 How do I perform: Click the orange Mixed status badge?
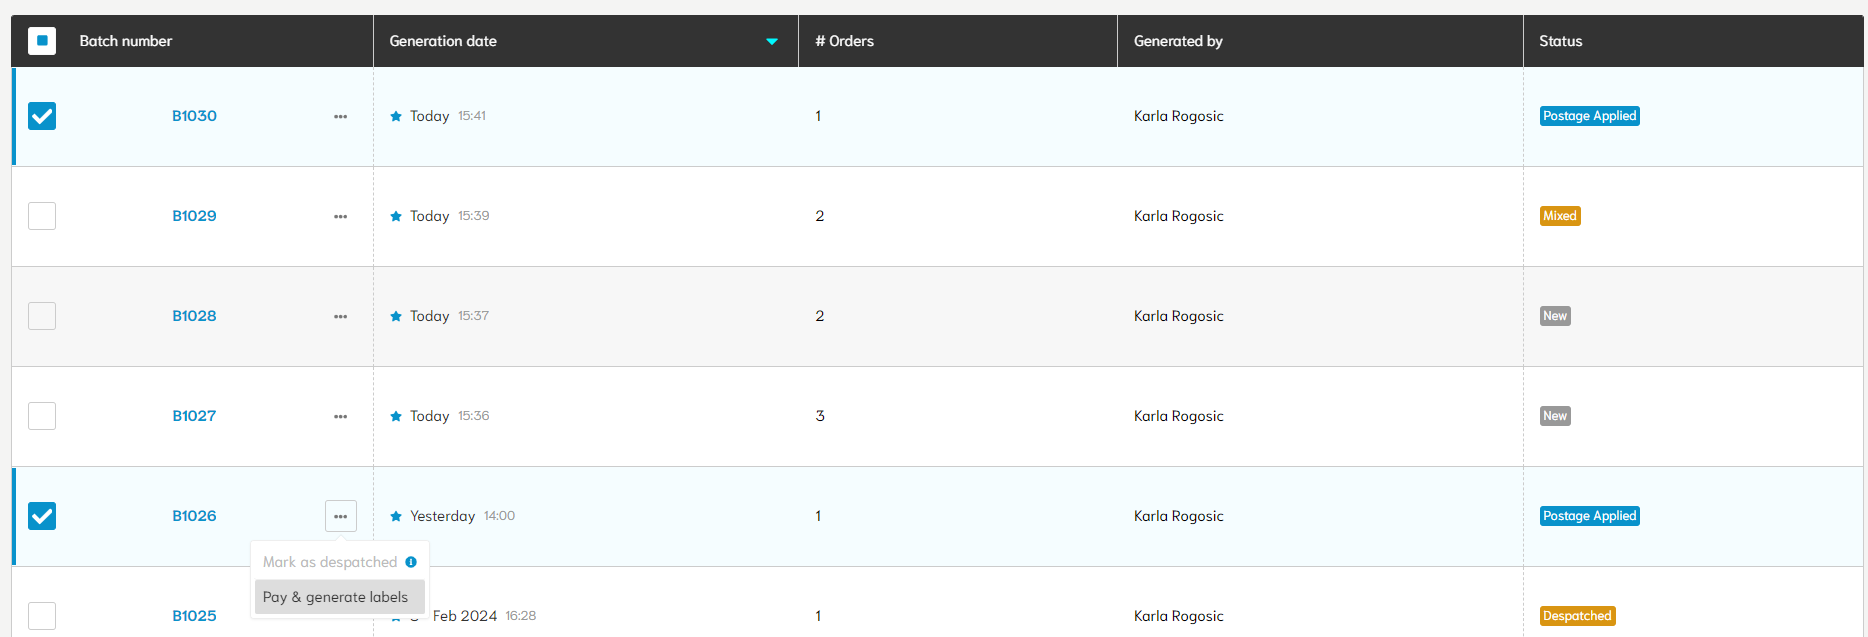point(1559,216)
